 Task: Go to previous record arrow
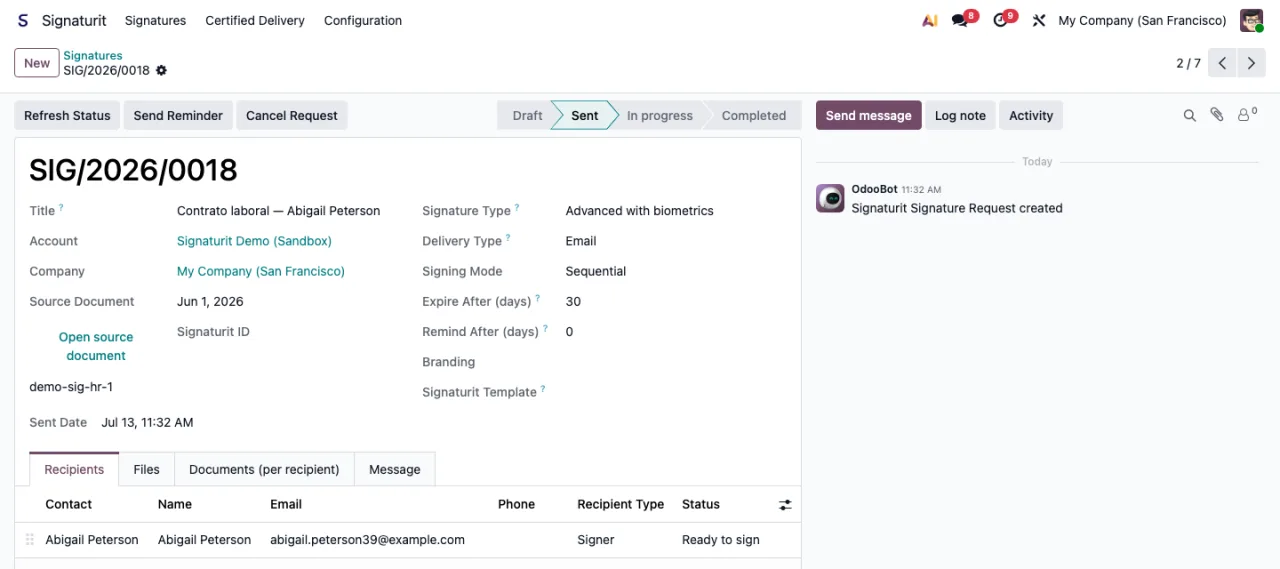tap(1222, 63)
